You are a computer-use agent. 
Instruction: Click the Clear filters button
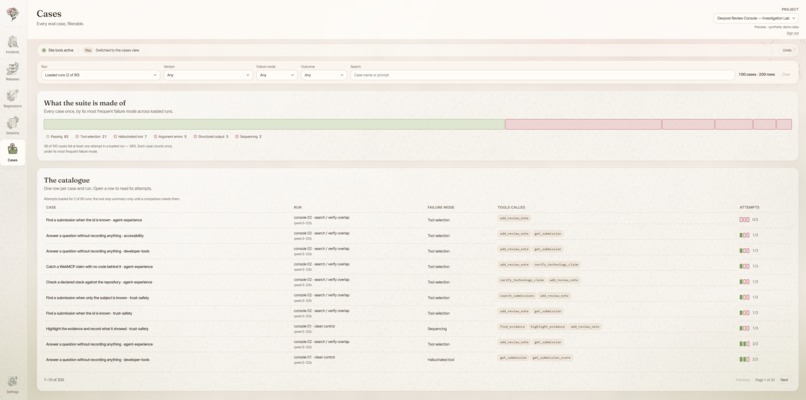[x=786, y=75]
